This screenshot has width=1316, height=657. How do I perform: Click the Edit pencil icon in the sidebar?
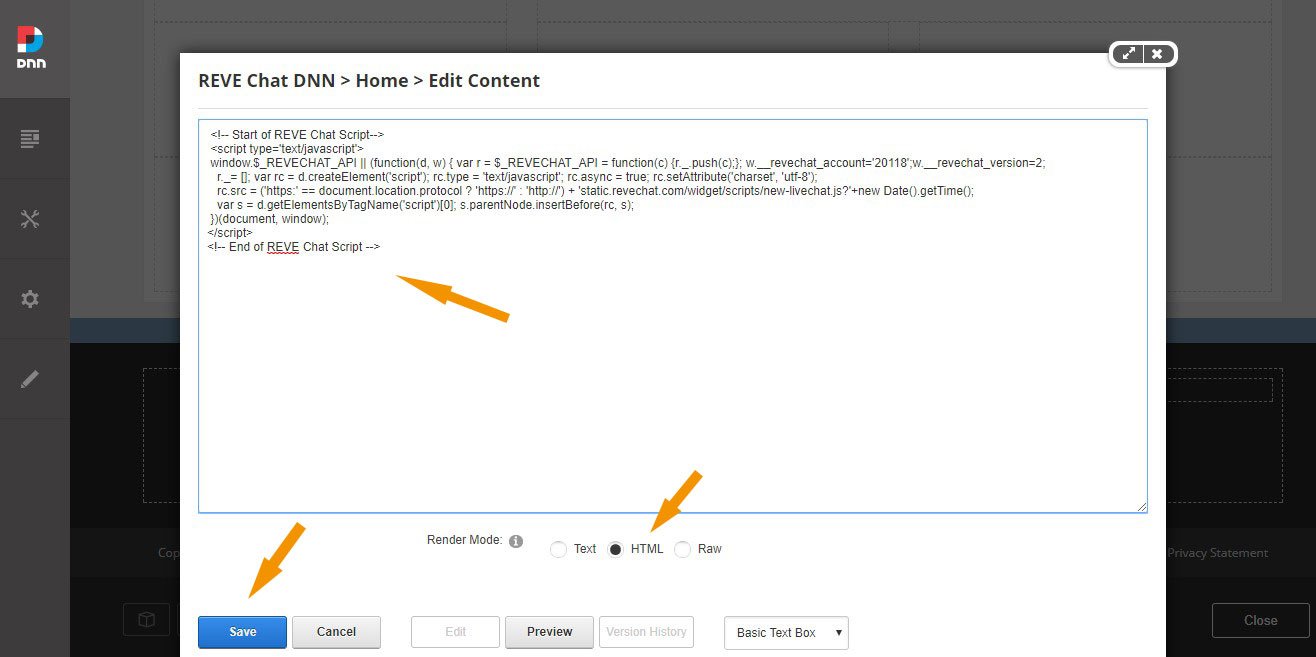coord(30,379)
